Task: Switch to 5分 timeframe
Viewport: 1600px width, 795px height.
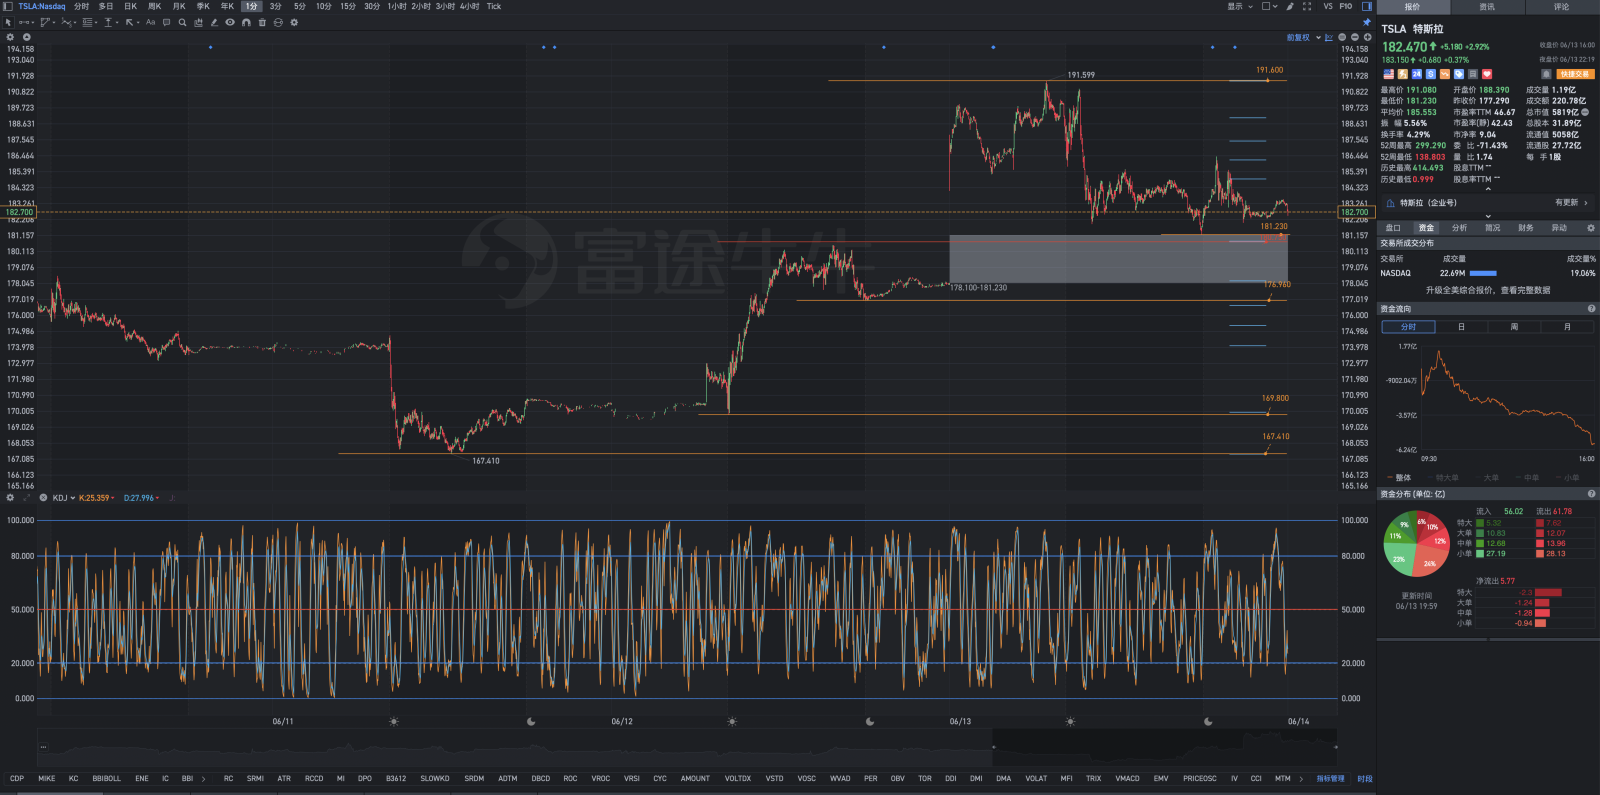Action: [299, 6]
